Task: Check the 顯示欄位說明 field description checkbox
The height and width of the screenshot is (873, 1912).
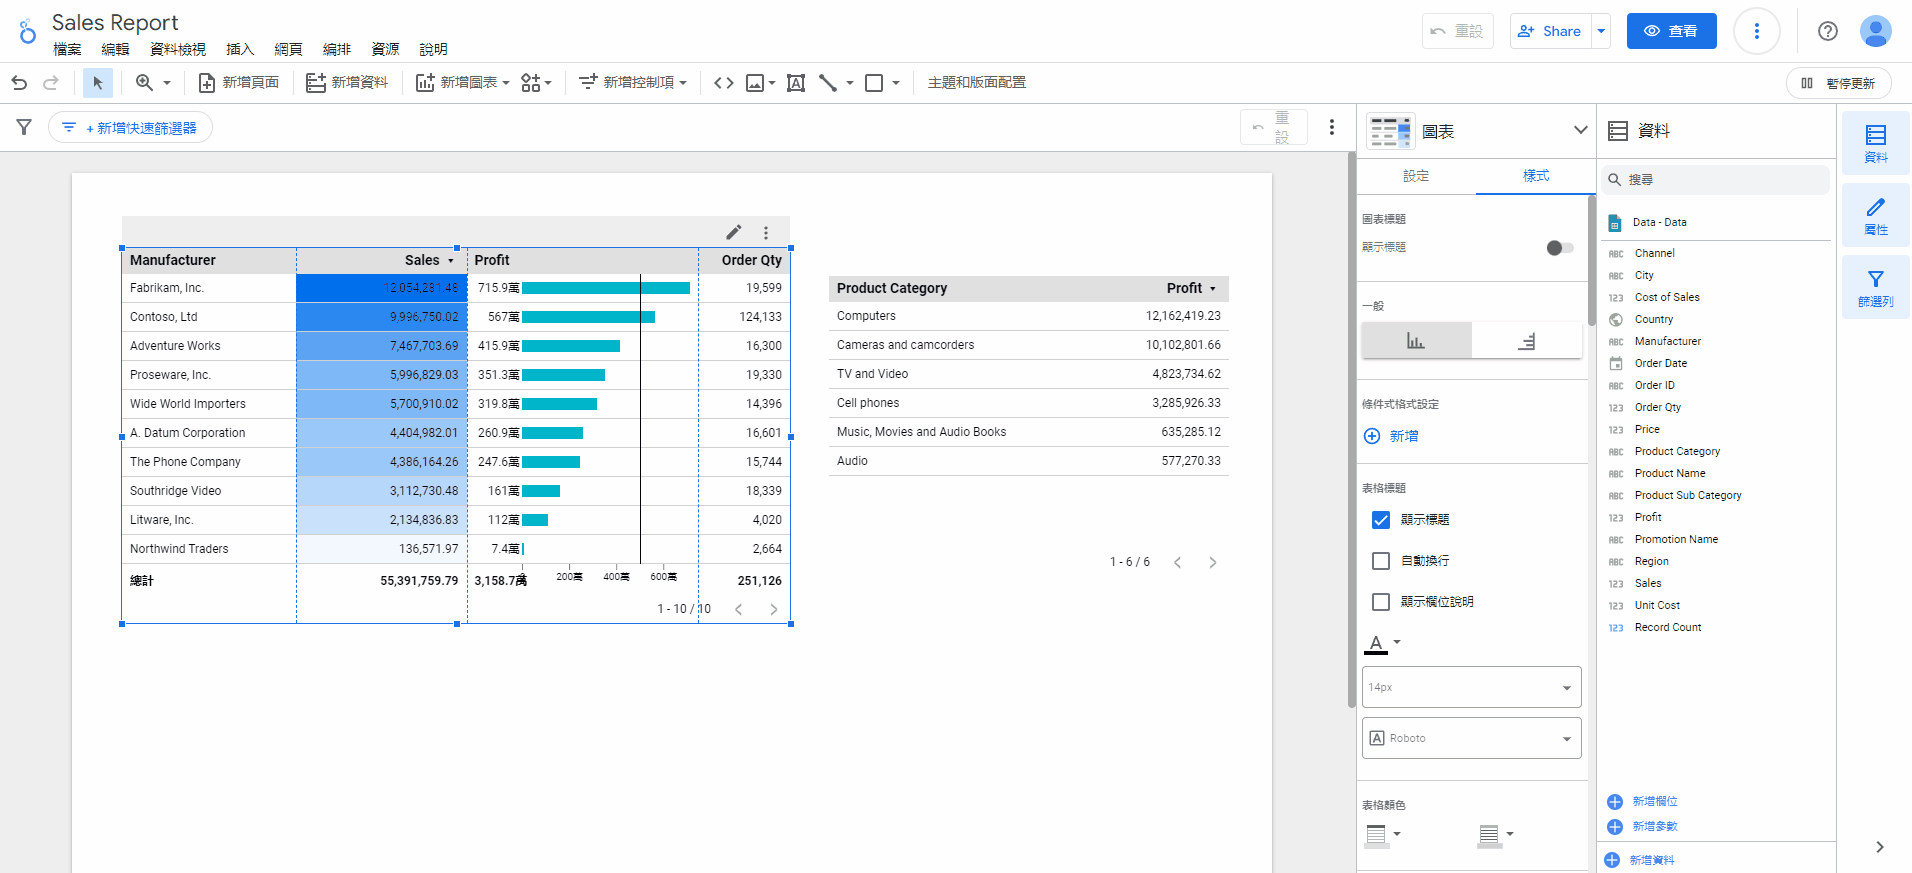Action: 1381,602
